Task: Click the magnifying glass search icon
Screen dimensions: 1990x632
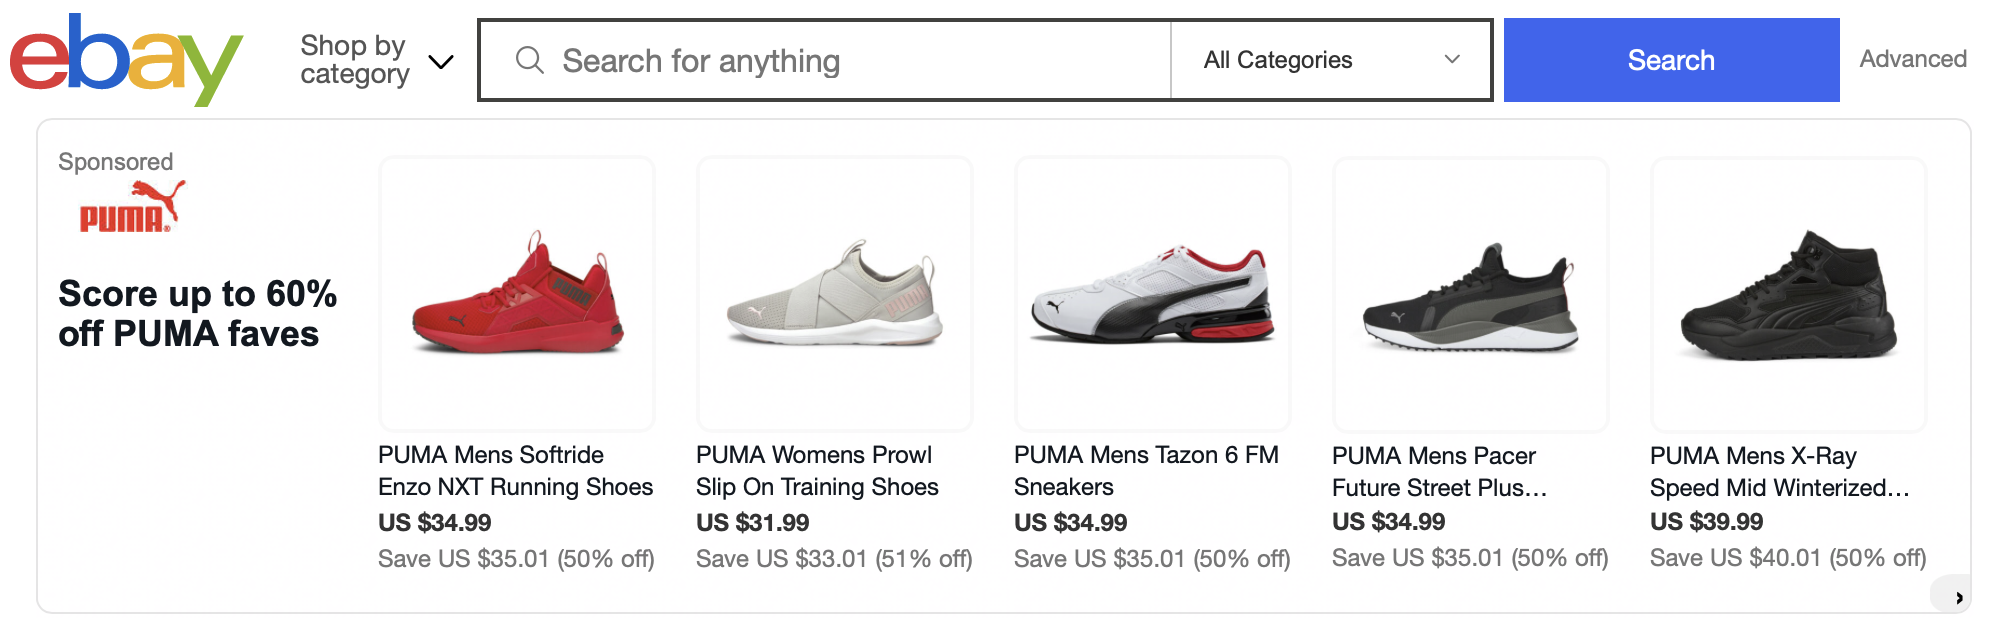Action: pyautogui.click(x=529, y=61)
